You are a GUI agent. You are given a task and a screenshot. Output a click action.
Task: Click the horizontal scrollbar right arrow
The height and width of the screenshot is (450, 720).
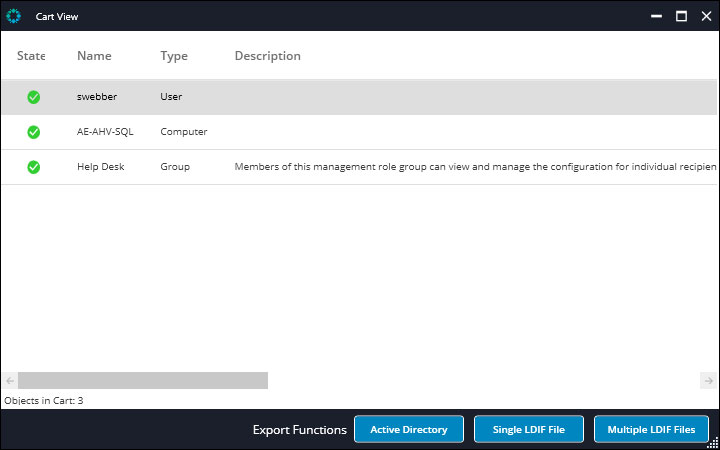pos(709,381)
